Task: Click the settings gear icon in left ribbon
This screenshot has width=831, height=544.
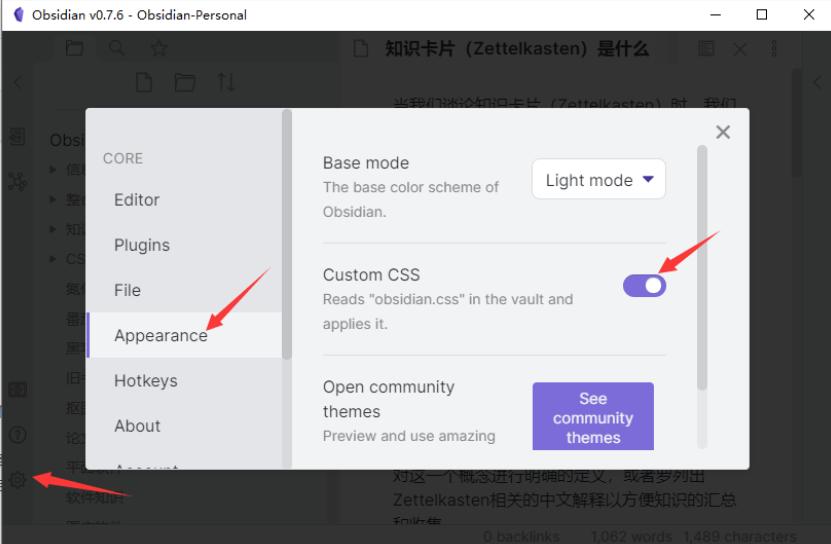Action: pyautogui.click(x=17, y=480)
